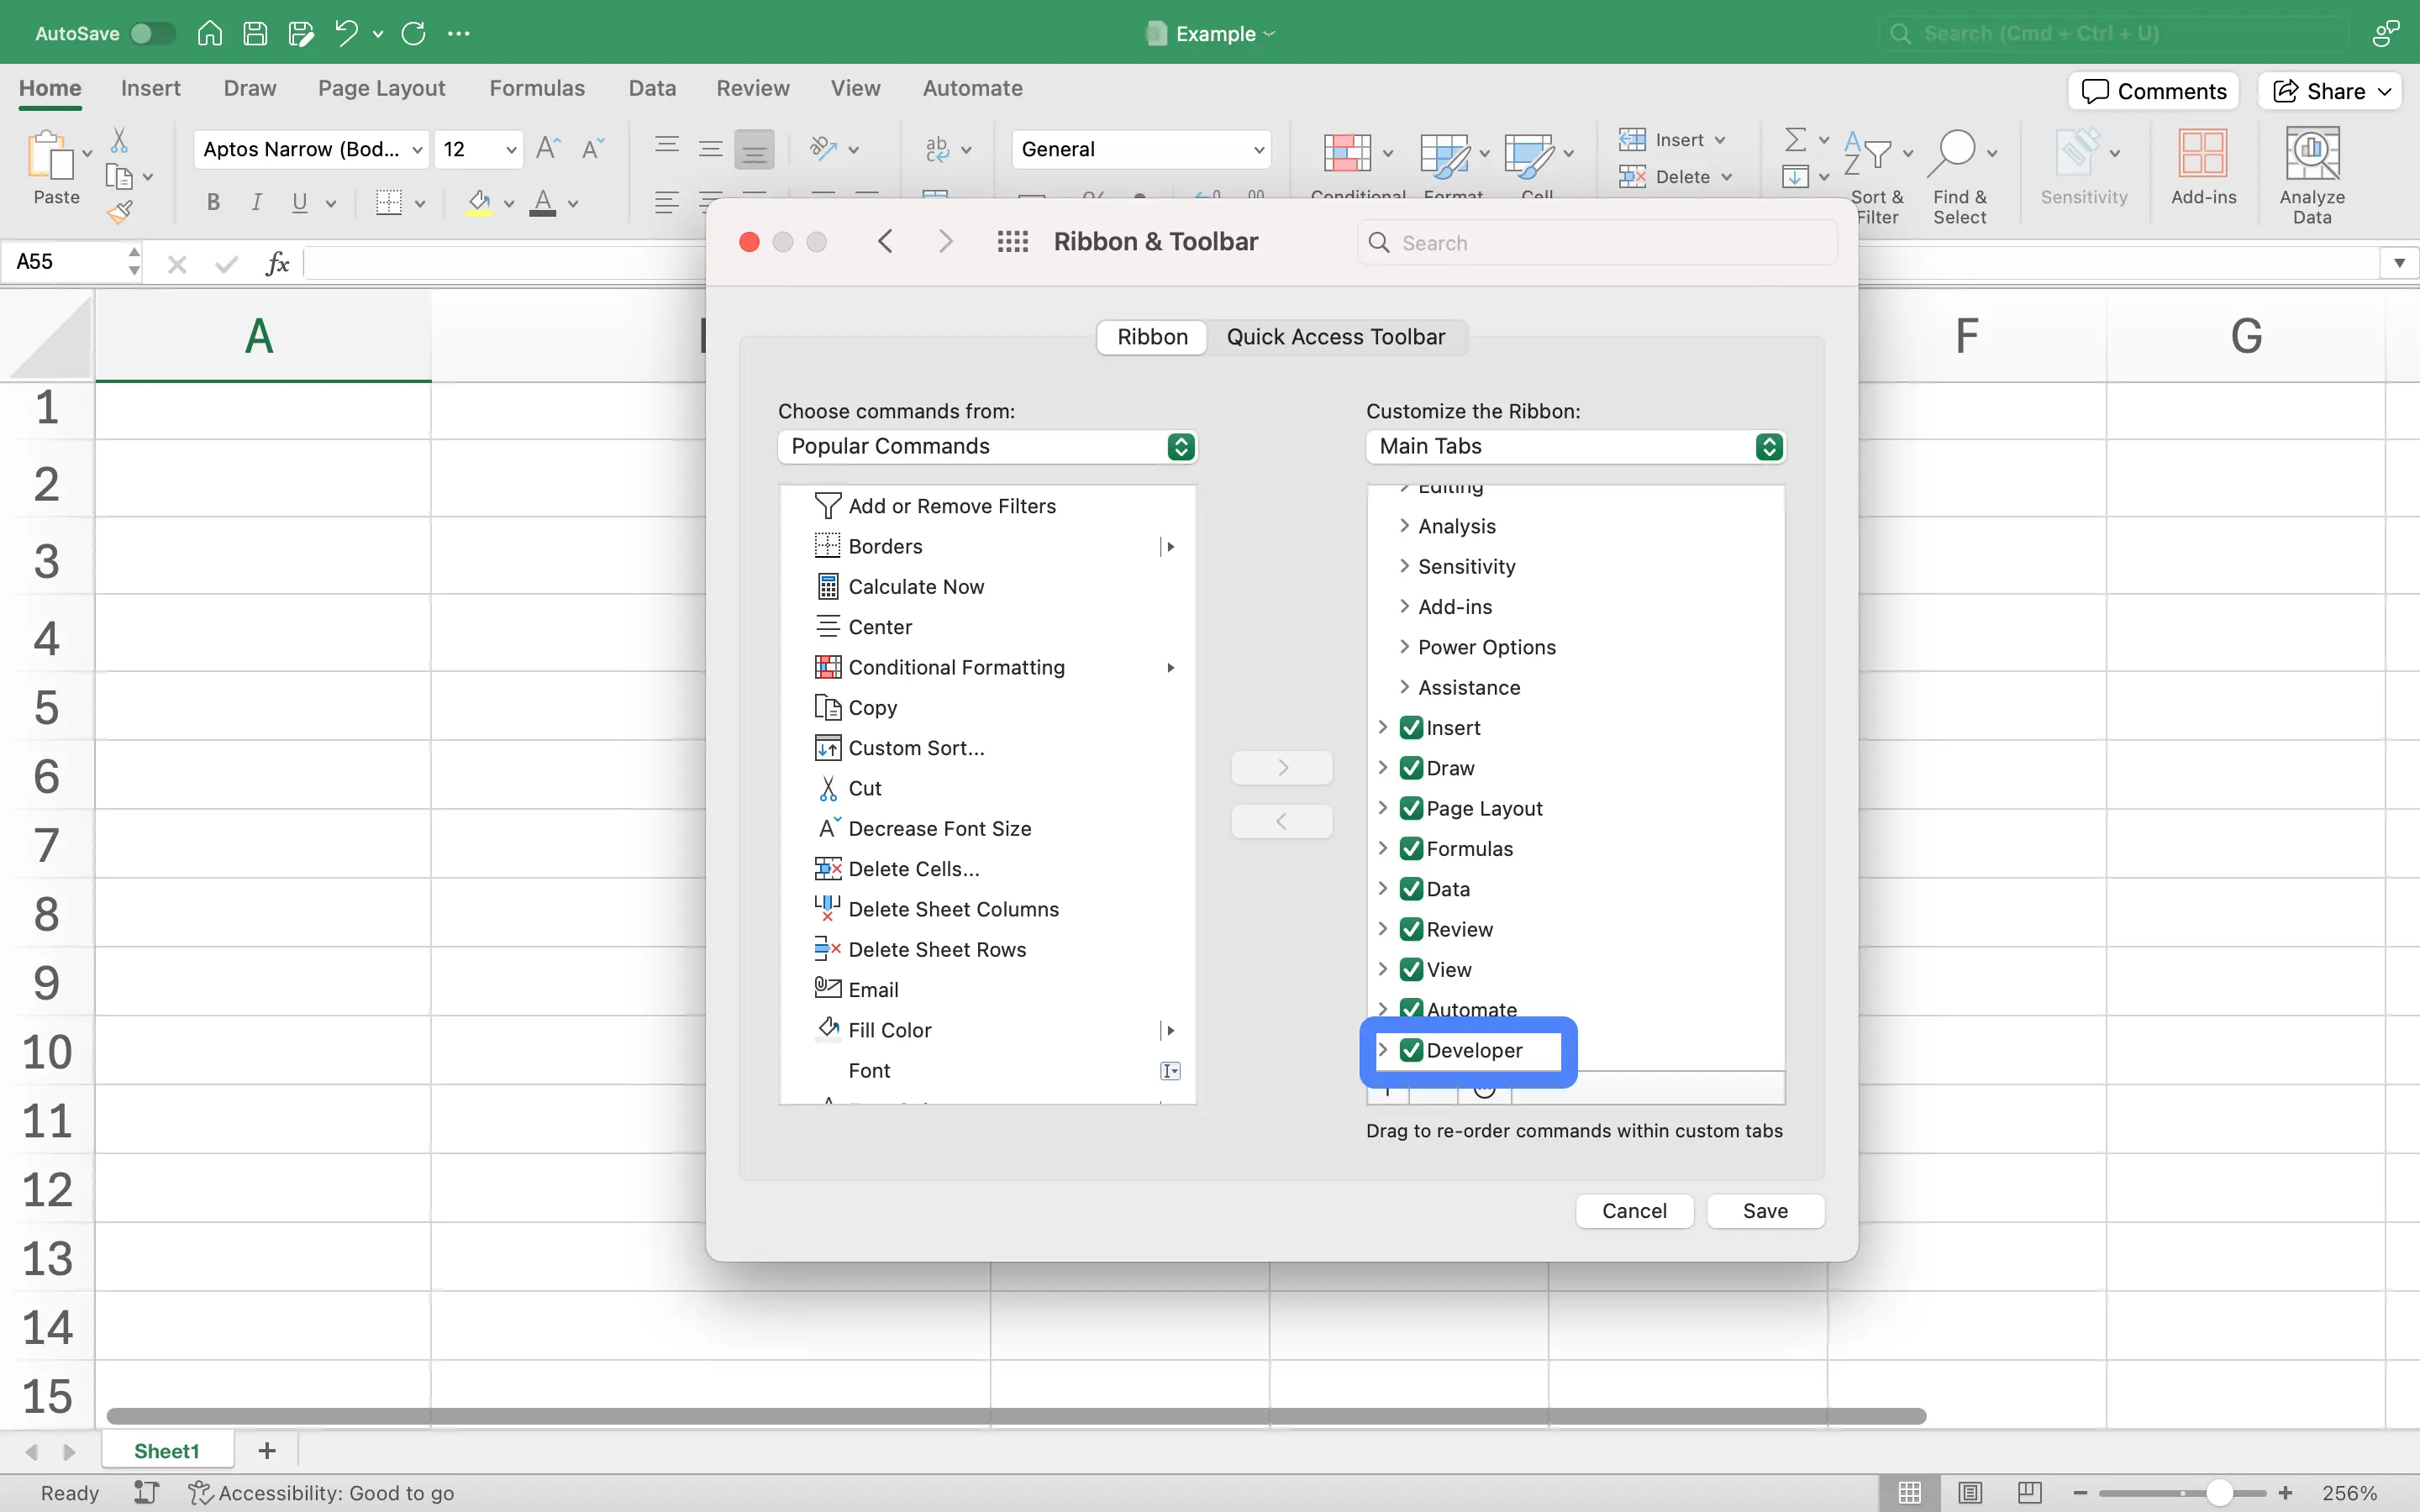Screen dimensions: 2420x1512
Task: Uncheck the Review checkbox in the dialog
Action: 1411,929
